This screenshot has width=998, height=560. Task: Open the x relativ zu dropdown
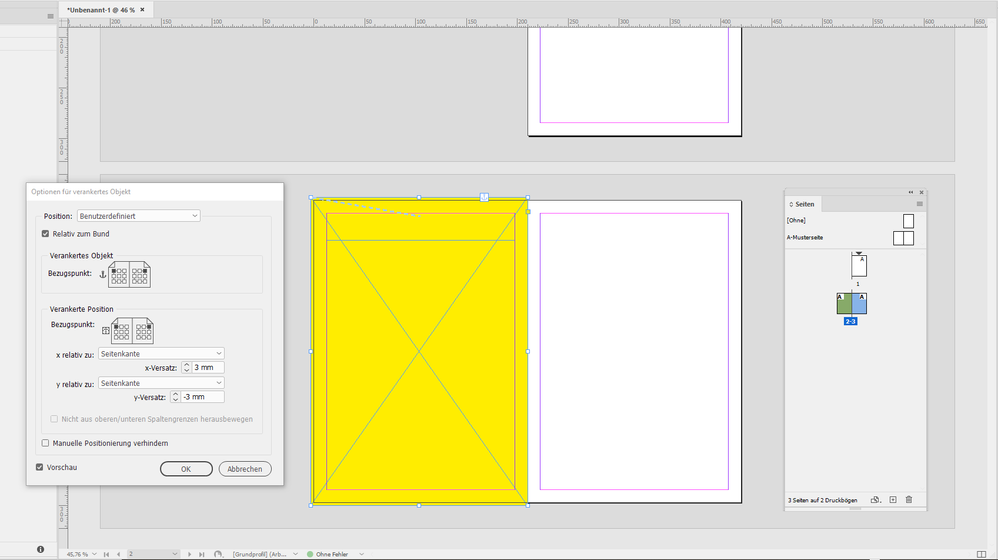click(161, 353)
